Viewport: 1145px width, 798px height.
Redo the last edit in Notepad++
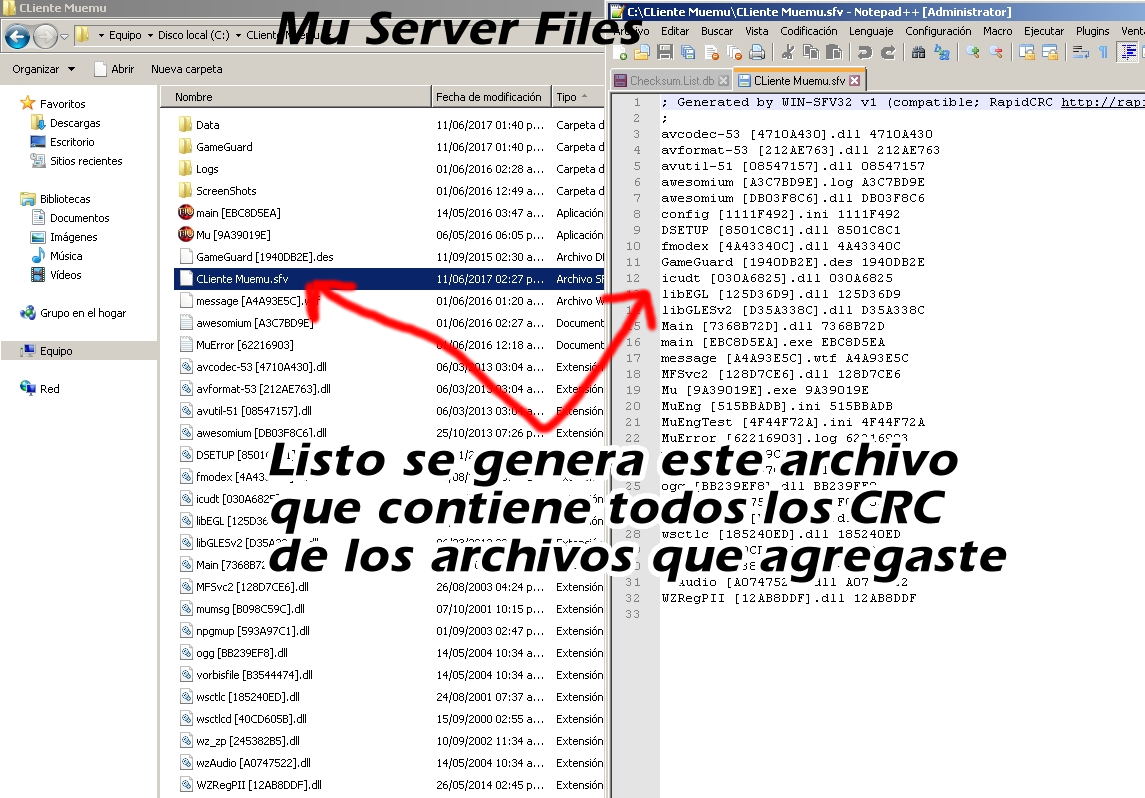point(888,52)
